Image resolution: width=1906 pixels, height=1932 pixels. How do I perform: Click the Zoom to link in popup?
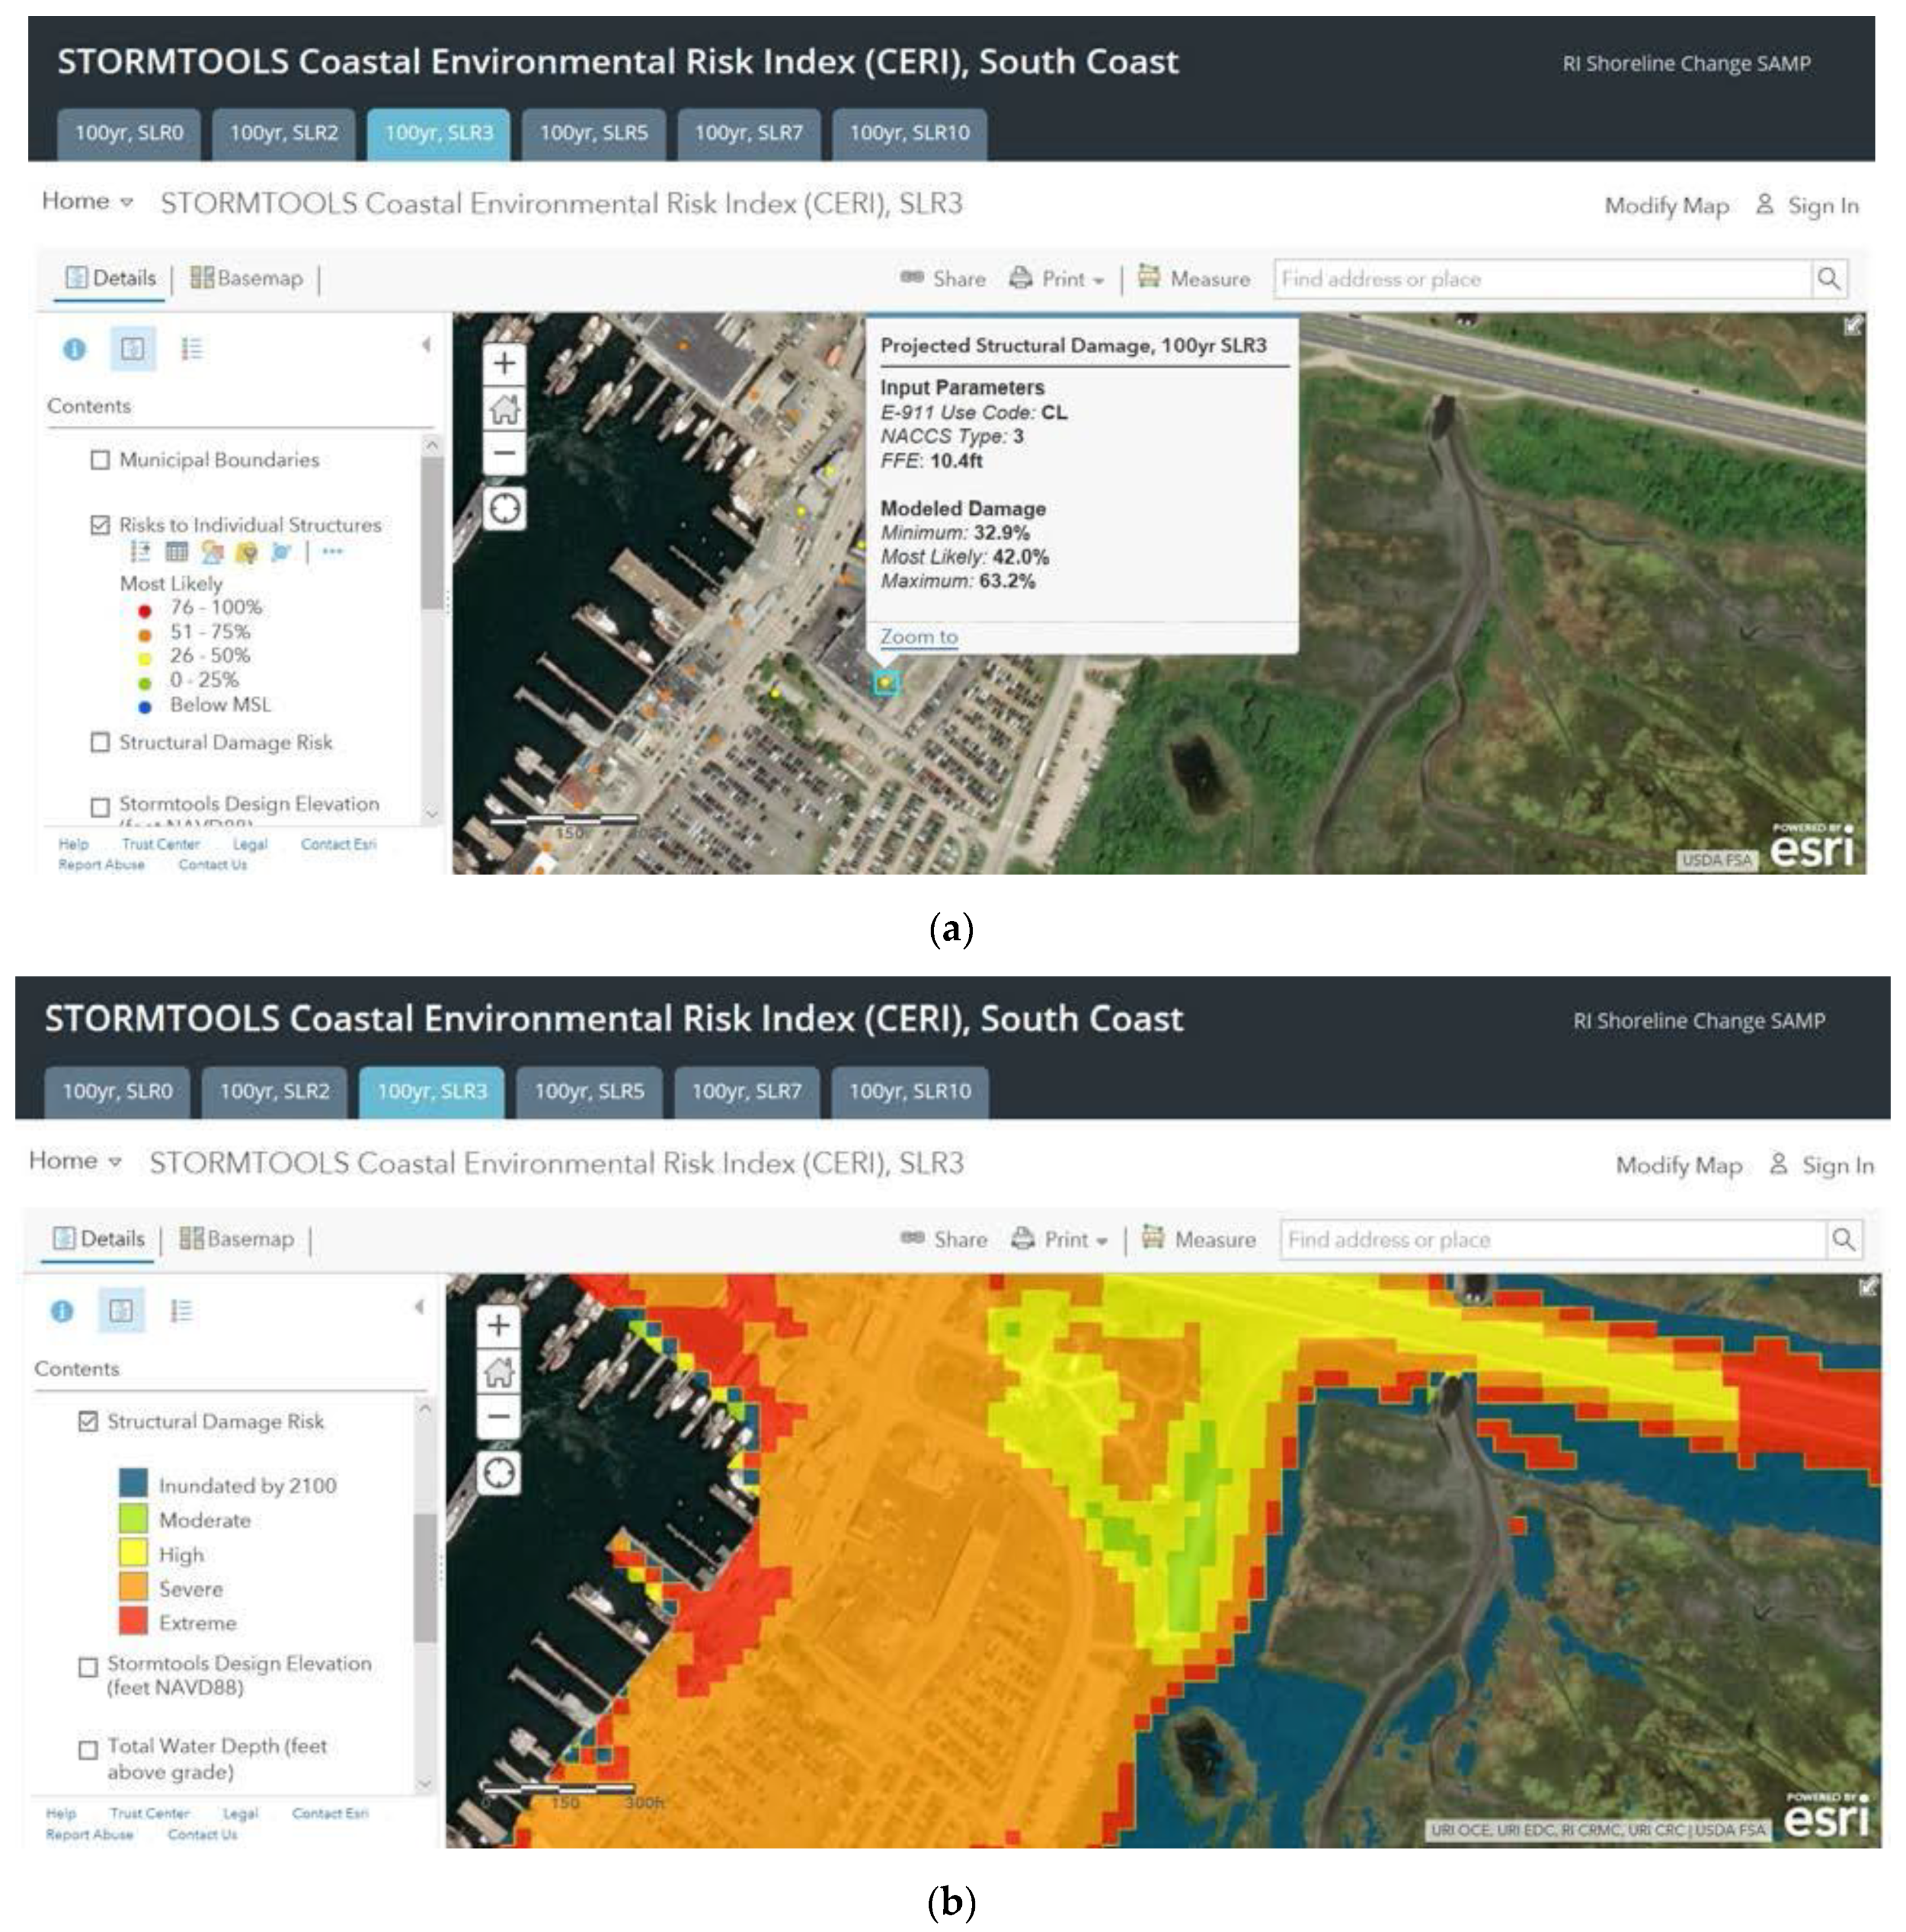(x=918, y=636)
